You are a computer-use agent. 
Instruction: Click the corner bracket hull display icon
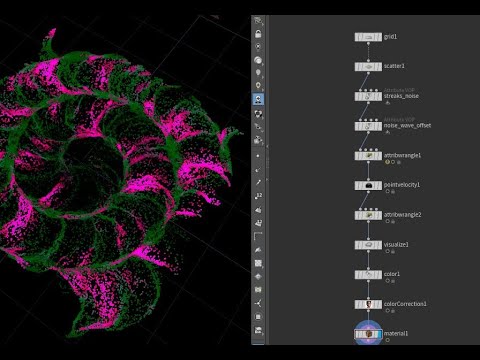[x=258, y=236]
